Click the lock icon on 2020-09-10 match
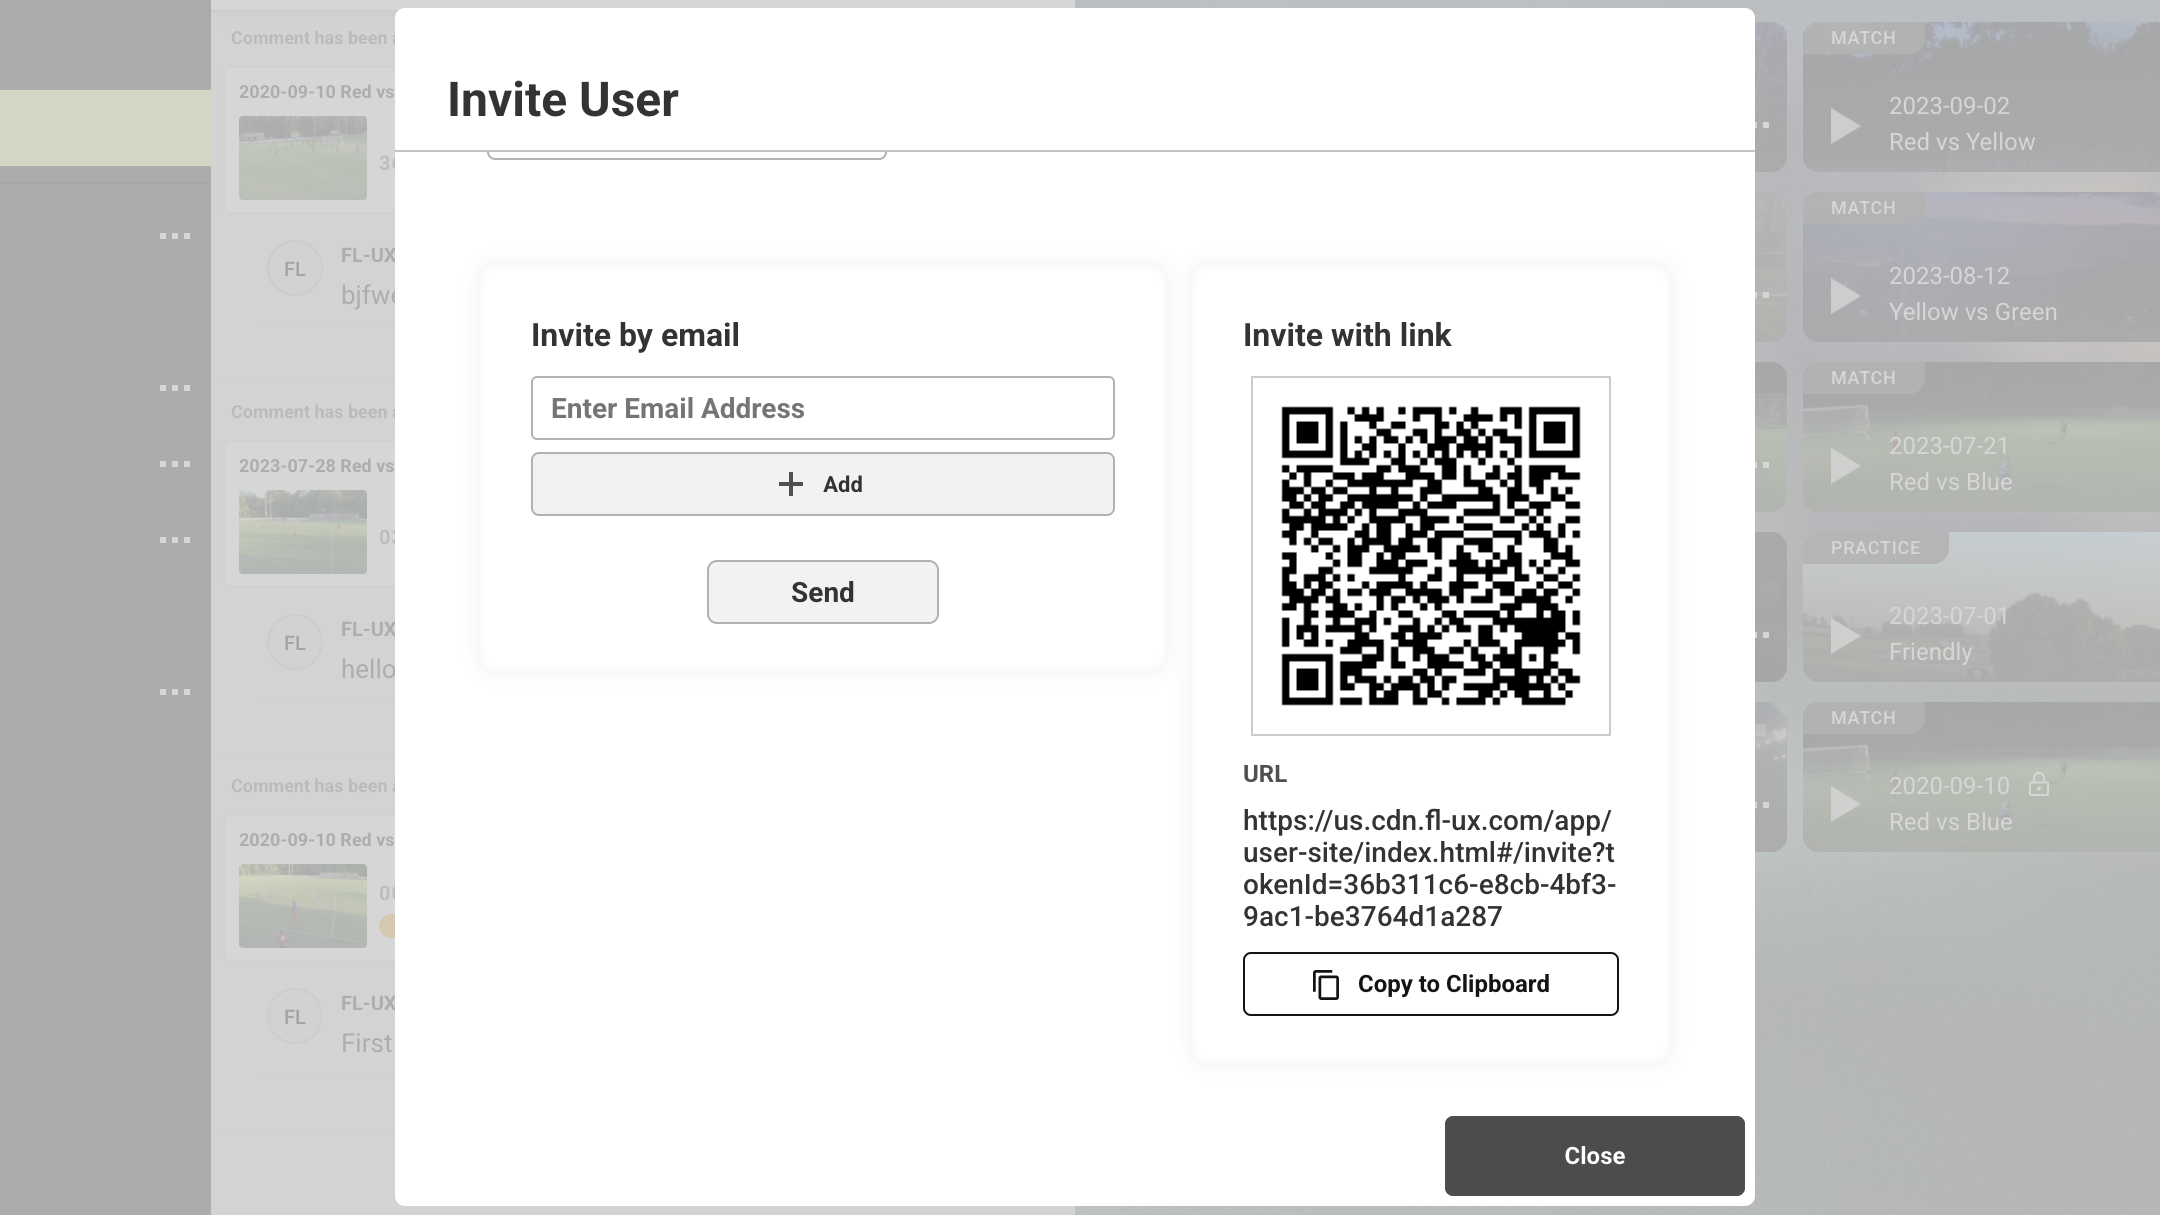The image size is (2160, 1215). pyautogui.click(x=2039, y=785)
